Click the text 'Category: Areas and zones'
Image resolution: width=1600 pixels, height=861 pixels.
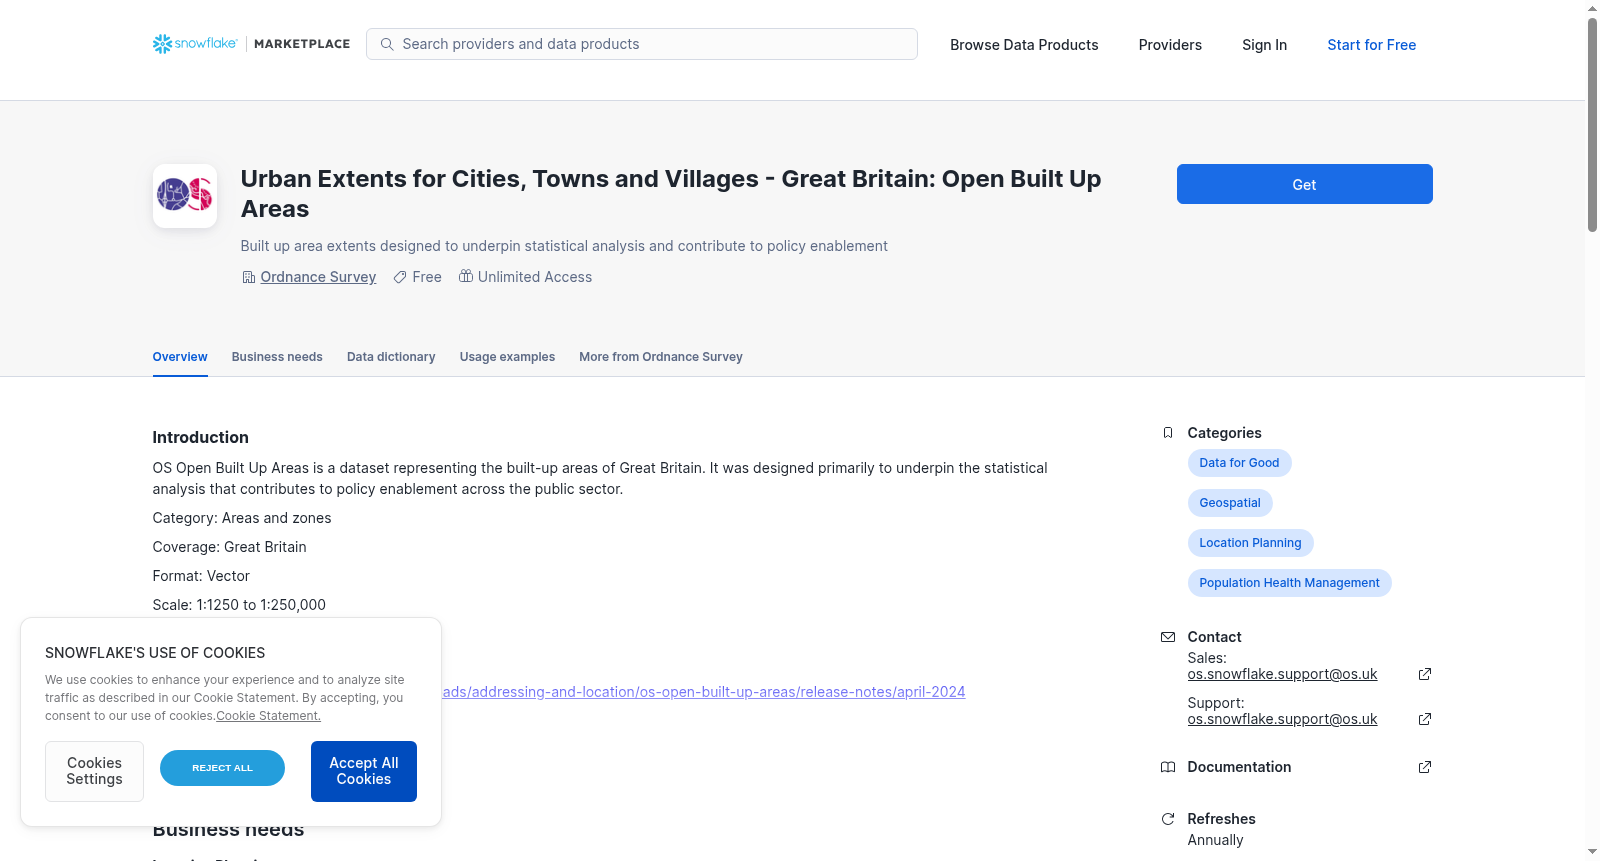[x=242, y=518]
